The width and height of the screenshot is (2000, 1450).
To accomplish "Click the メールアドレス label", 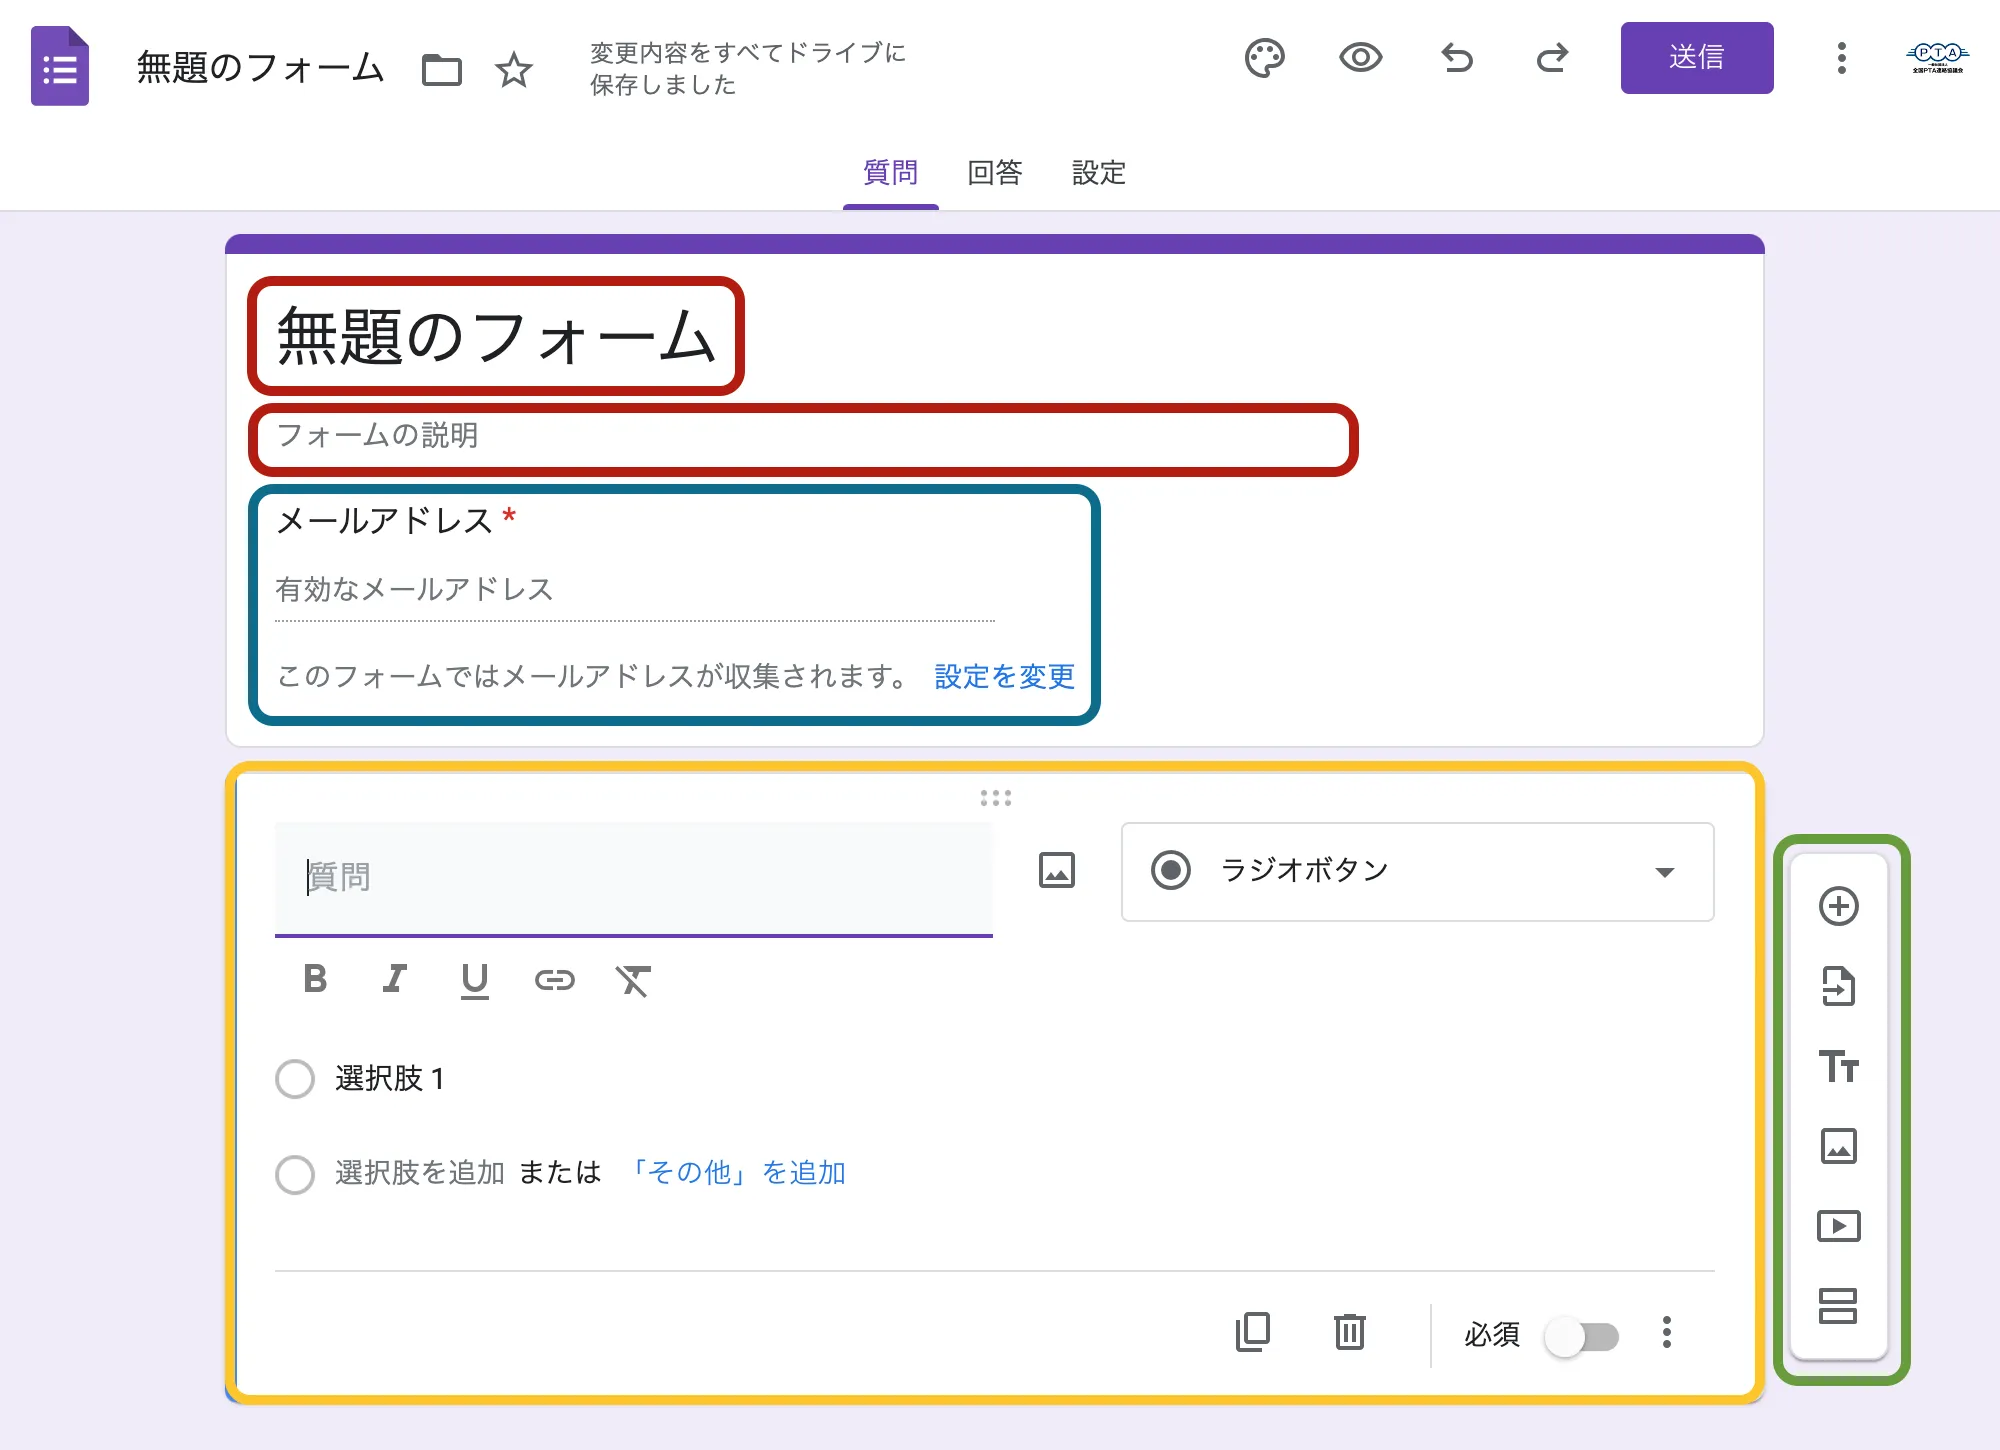I will [384, 520].
